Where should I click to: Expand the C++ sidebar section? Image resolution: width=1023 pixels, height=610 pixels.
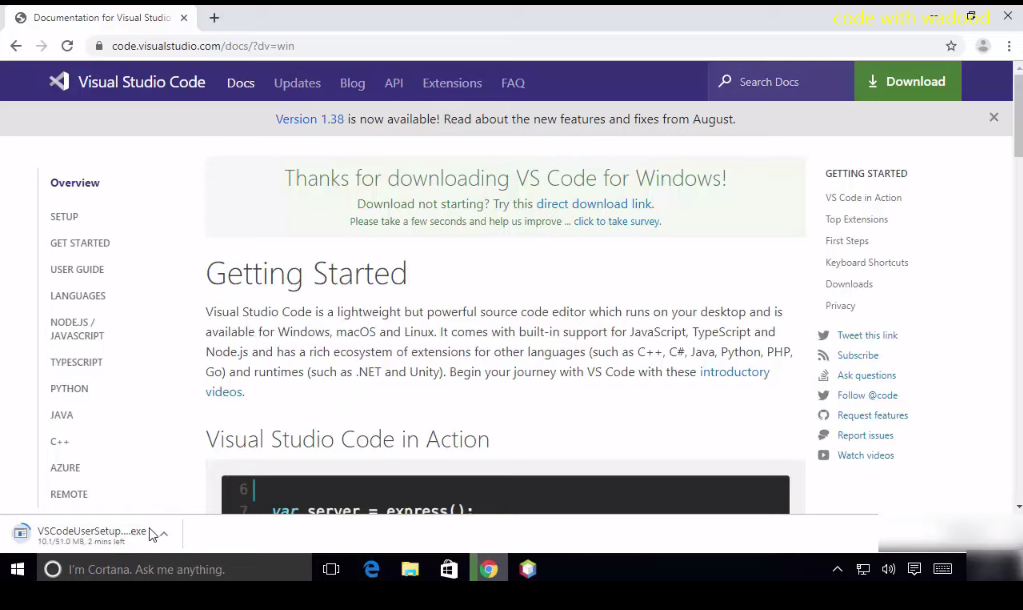click(x=59, y=442)
